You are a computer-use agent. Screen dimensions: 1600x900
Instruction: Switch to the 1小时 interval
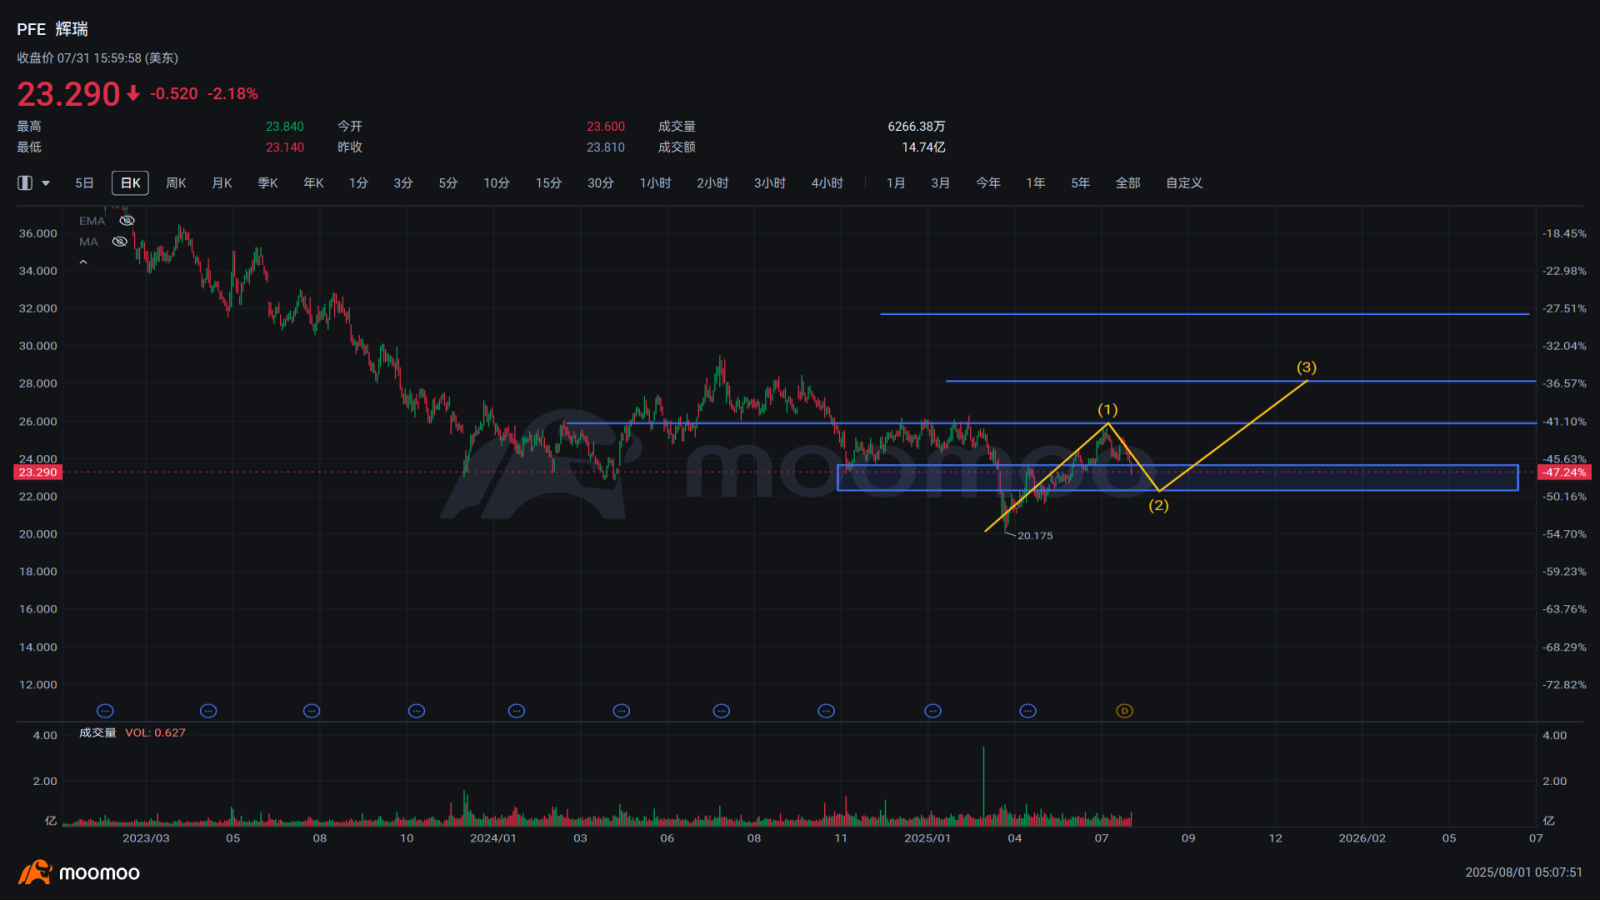(x=655, y=183)
